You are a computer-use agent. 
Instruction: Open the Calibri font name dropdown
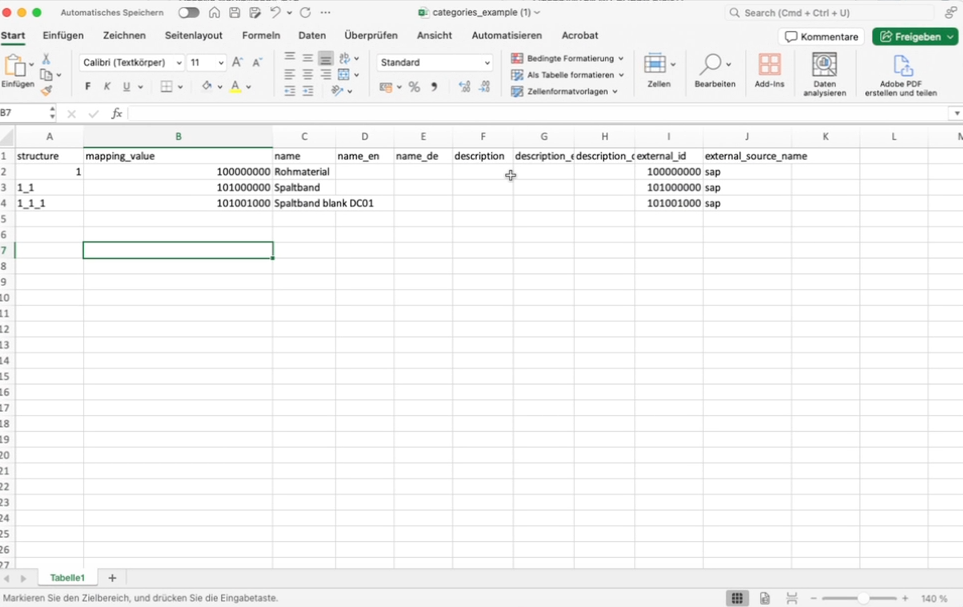click(179, 63)
